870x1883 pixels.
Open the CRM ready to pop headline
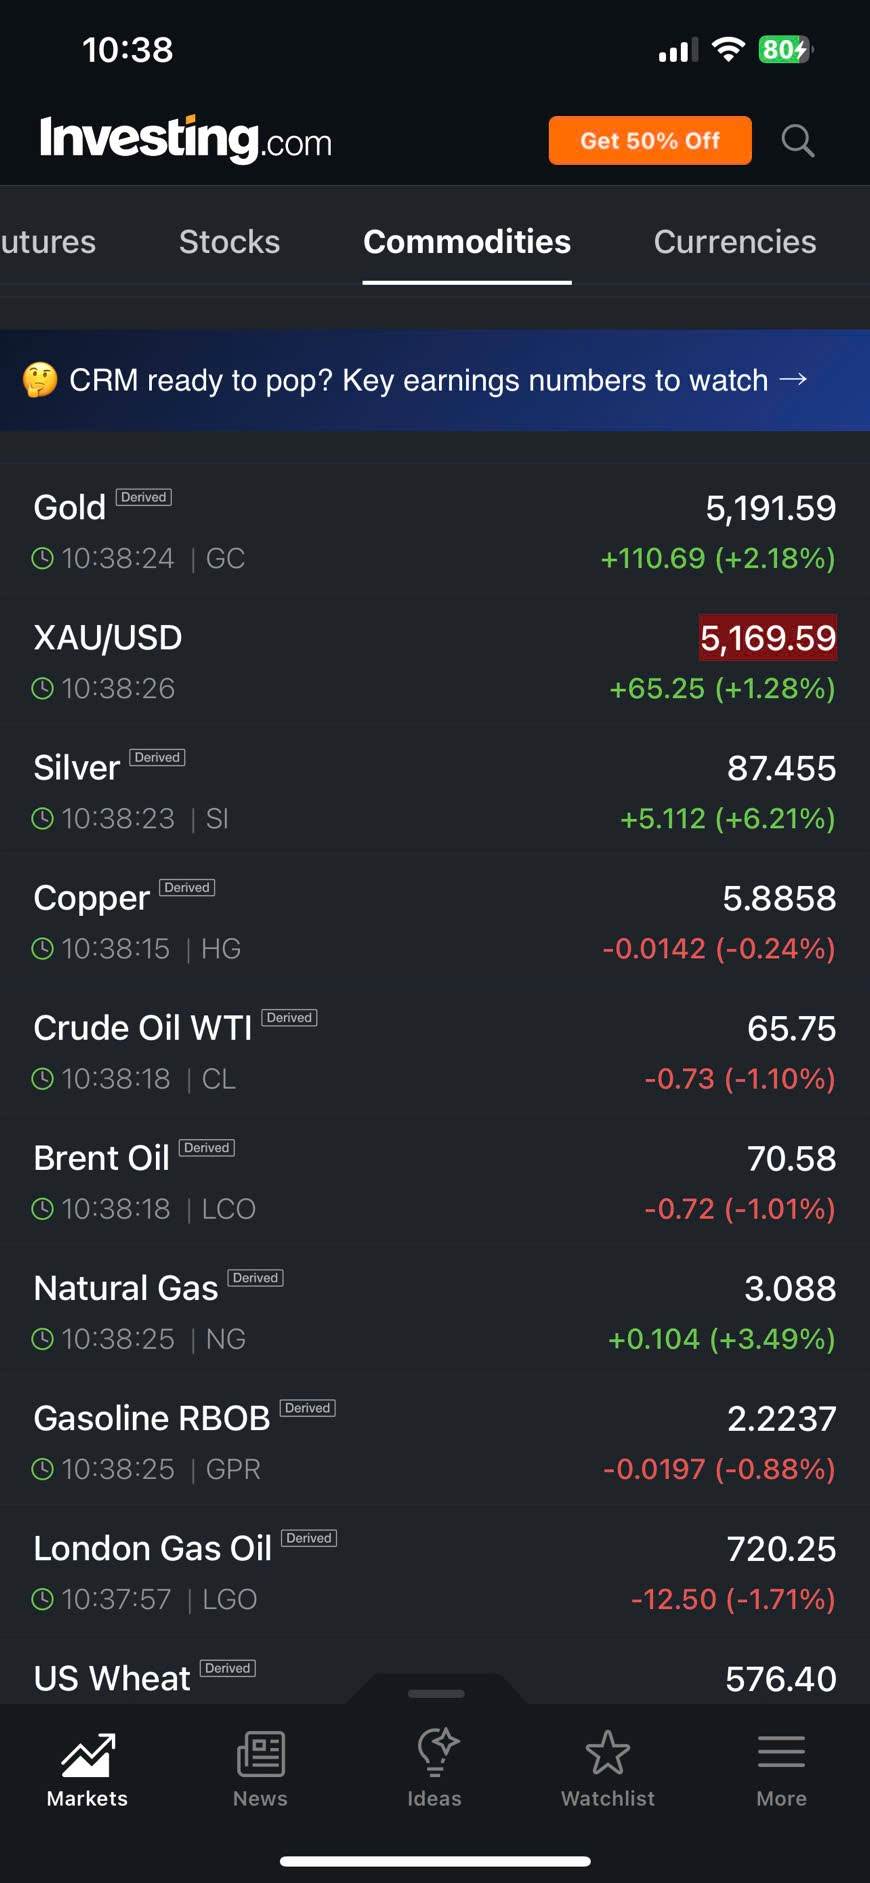418,380
